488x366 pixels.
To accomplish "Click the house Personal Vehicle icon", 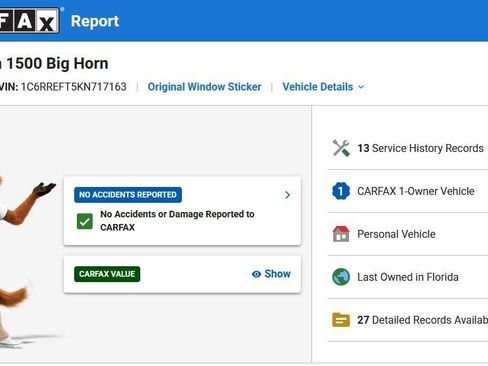I will [x=341, y=234].
